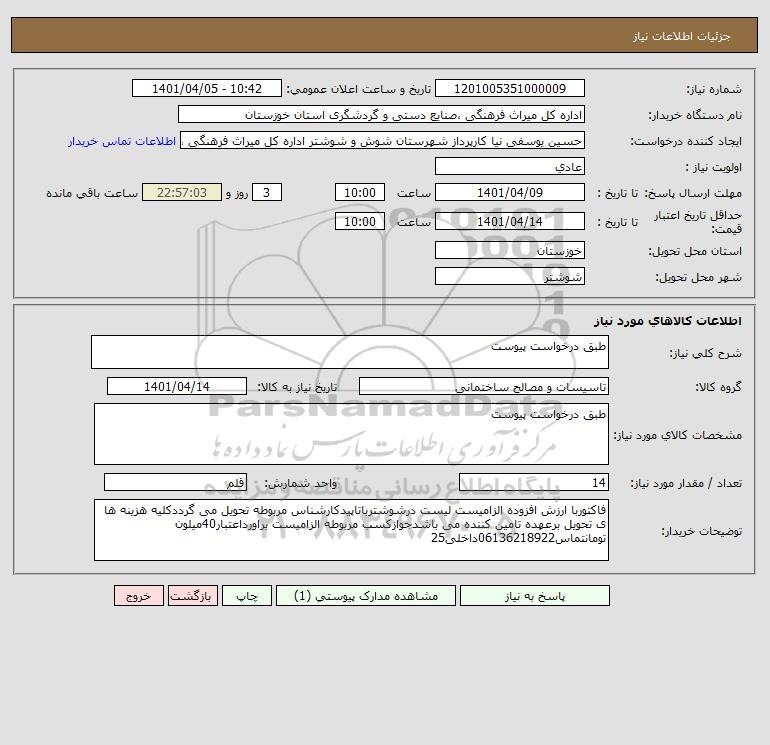The image size is (770, 745).
Task: Click the توضیحات خریدار description text area
Action: pos(351,530)
